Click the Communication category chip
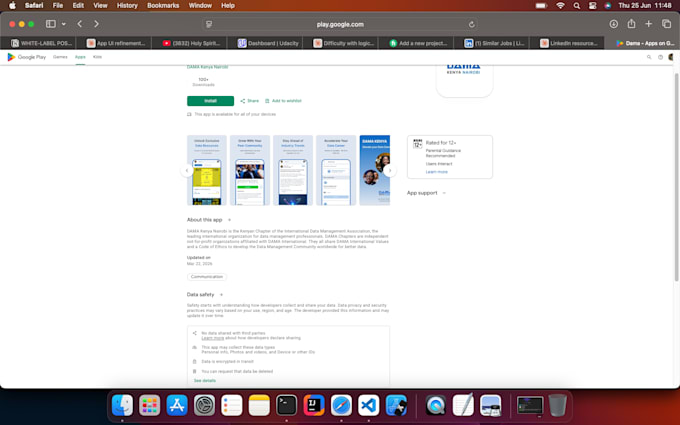Image resolution: width=680 pixels, height=425 pixels. 207,277
